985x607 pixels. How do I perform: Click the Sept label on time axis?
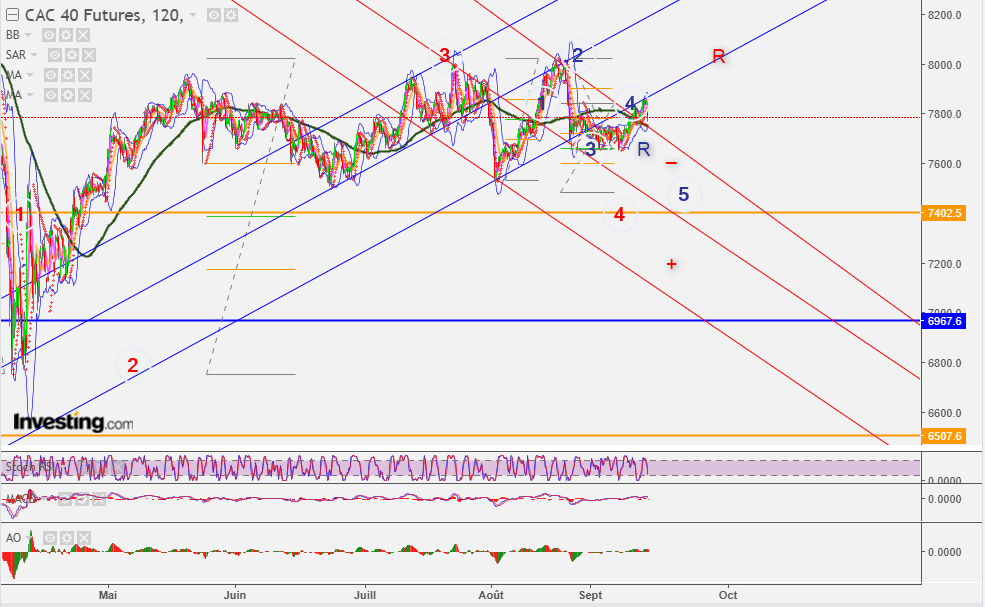(x=590, y=594)
